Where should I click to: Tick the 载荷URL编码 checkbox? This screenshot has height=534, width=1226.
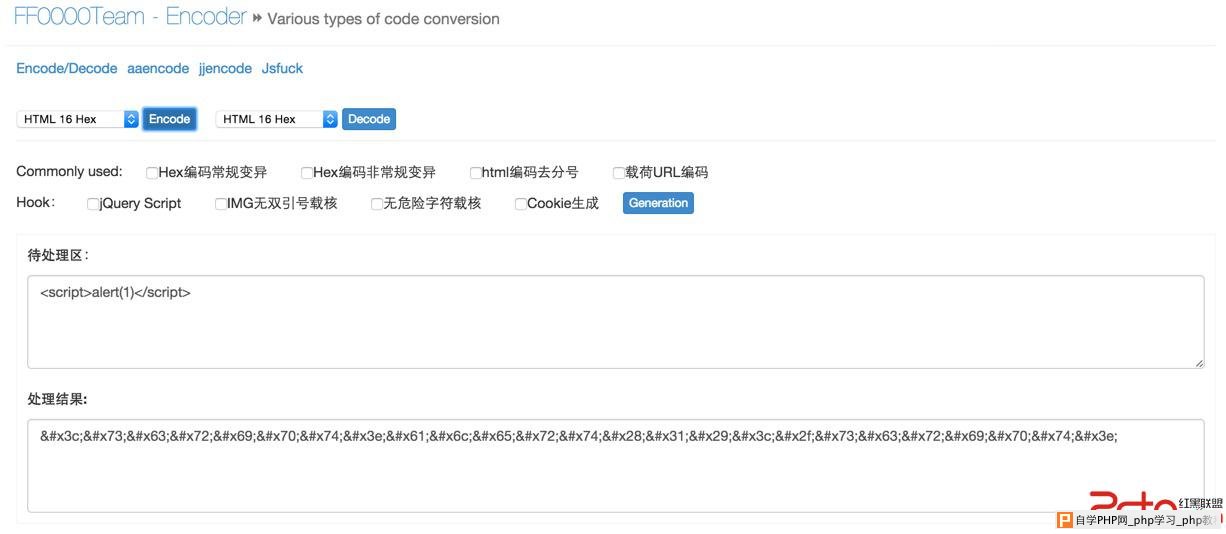click(x=619, y=173)
